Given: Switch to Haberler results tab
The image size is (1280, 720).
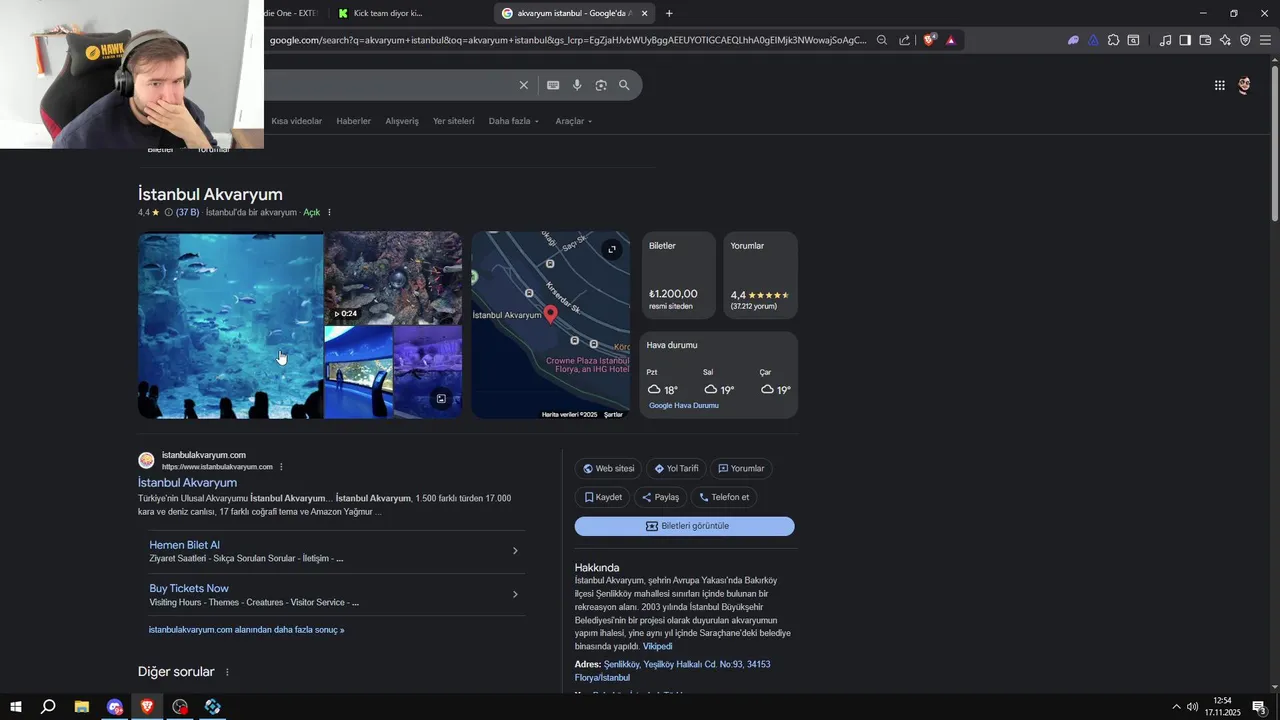Looking at the screenshot, I should pyautogui.click(x=353, y=121).
